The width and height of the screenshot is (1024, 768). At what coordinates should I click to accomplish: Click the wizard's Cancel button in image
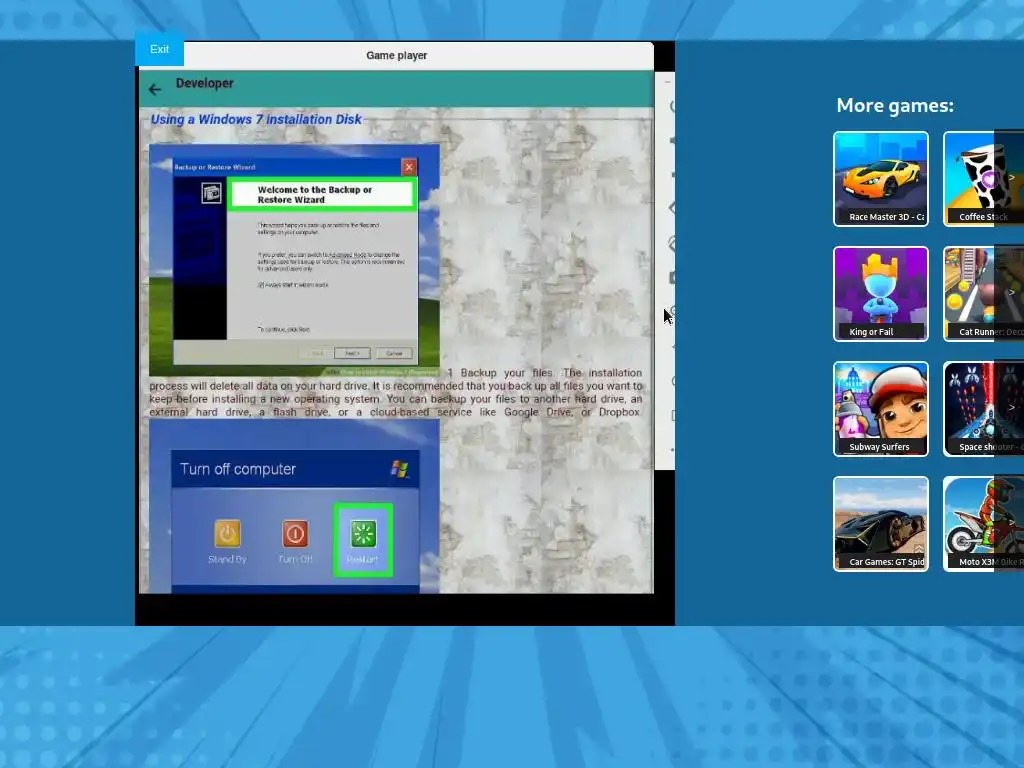(394, 353)
